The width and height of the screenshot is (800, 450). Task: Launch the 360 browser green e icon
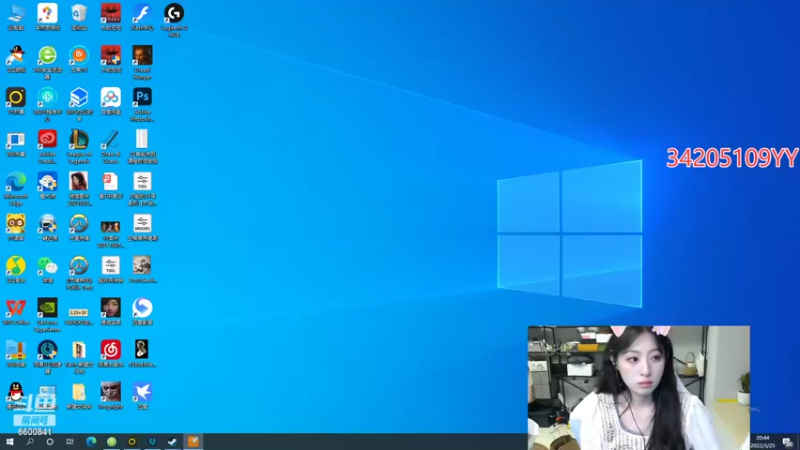(x=47, y=62)
